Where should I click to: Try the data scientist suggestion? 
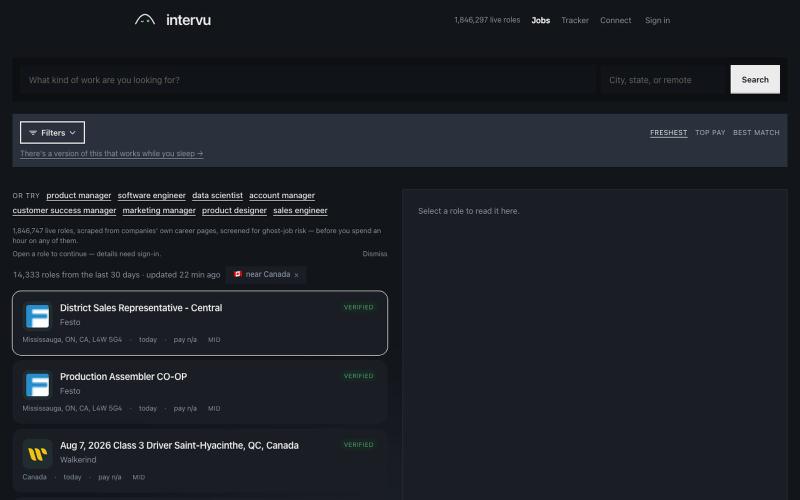pos(217,195)
